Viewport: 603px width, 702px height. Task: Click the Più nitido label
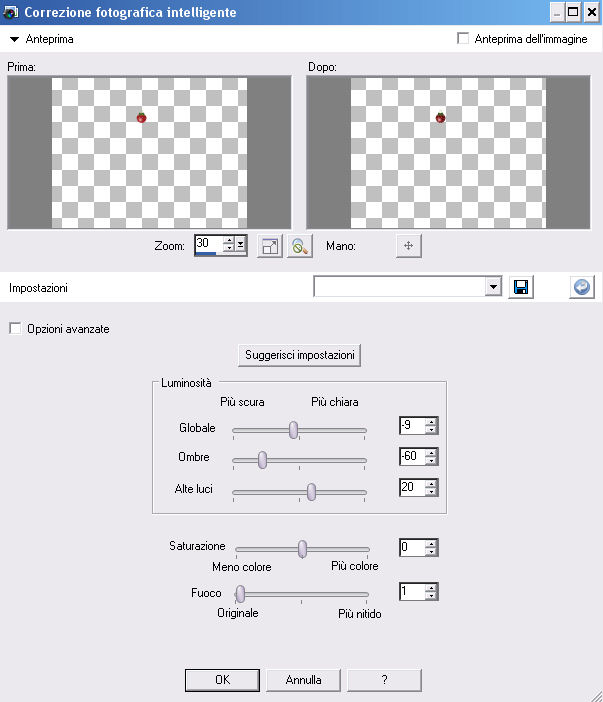coord(359,613)
